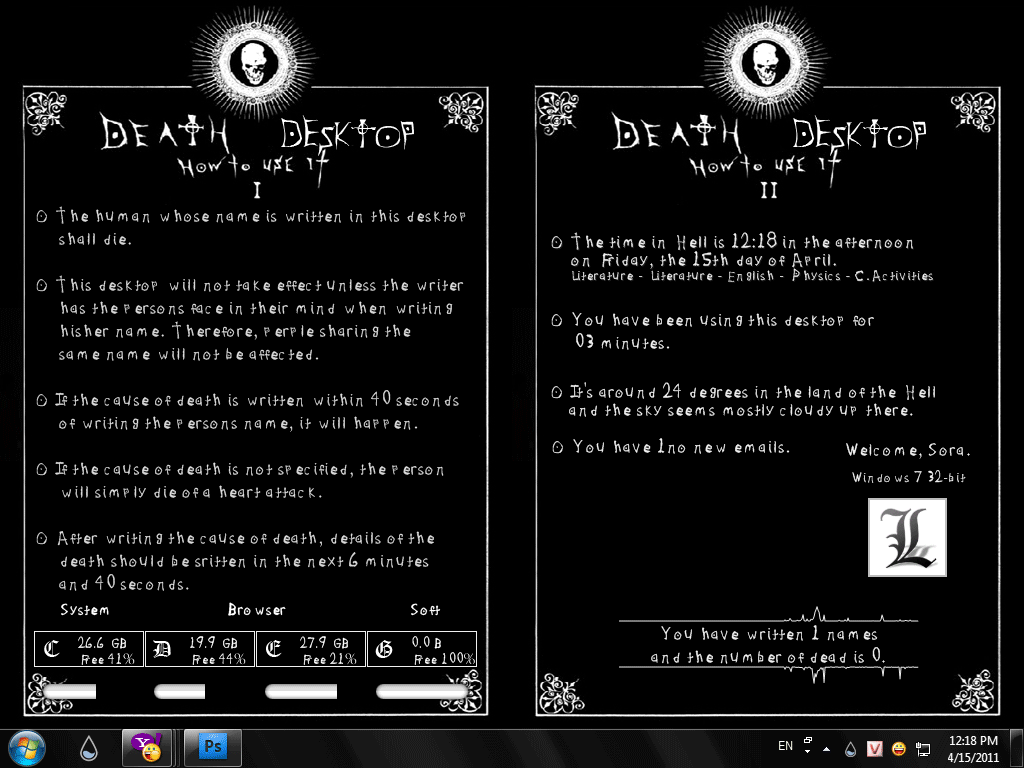This screenshot has height=768, width=1024.
Task: Click the Roman numeral I page heading
Action: coord(257,191)
